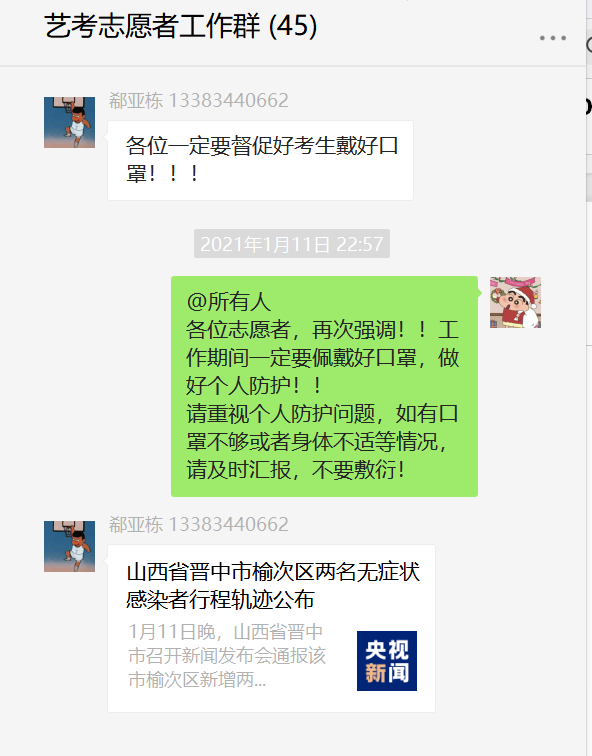This screenshot has width=592, height=756.
Task: Open chat info via three-dots icon
Action: tap(552, 38)
